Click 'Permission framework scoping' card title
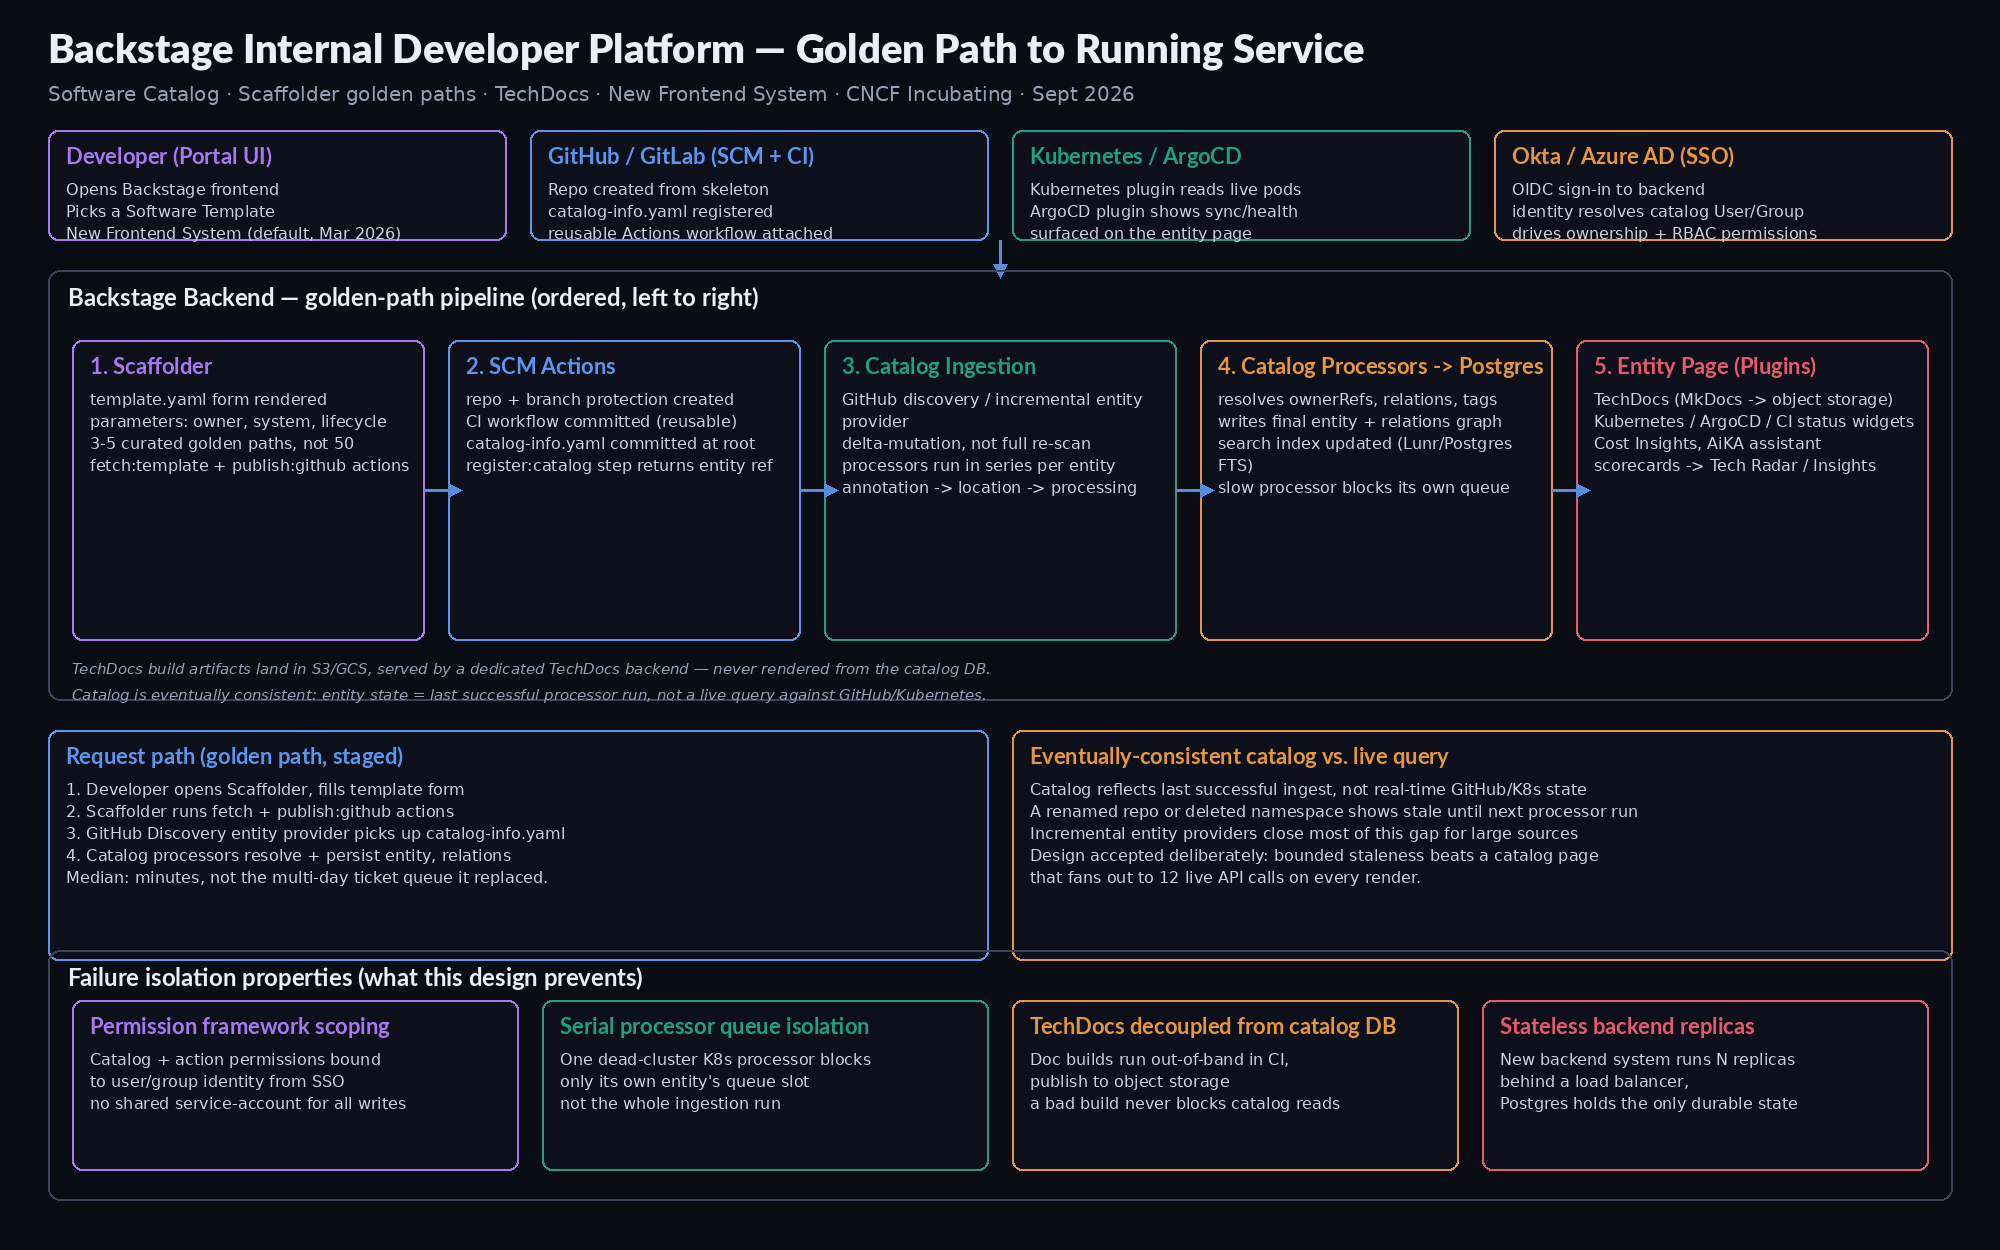 pos(240,1026)
